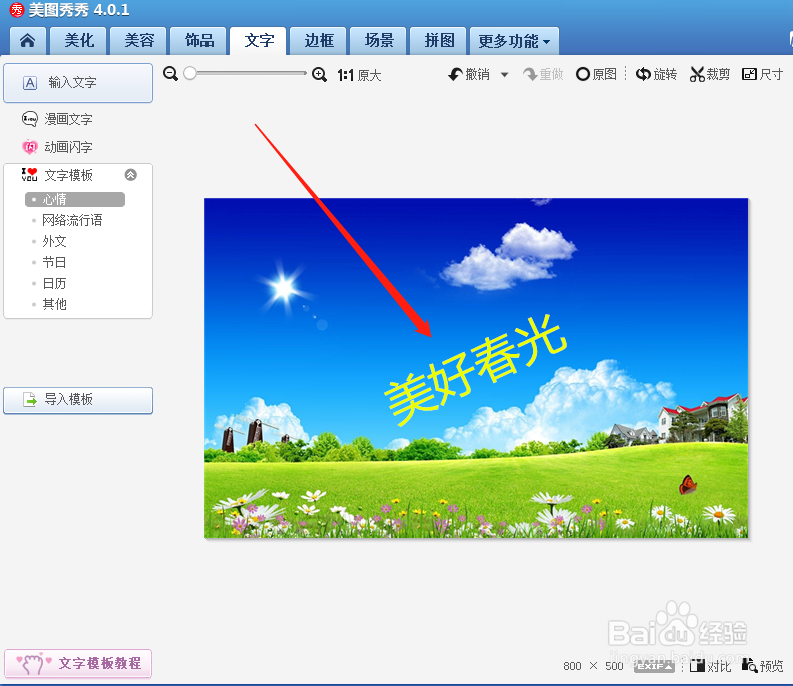This screenshot has height=686, width=793.
Task: Click the EXIF info button
Action: 654,666
